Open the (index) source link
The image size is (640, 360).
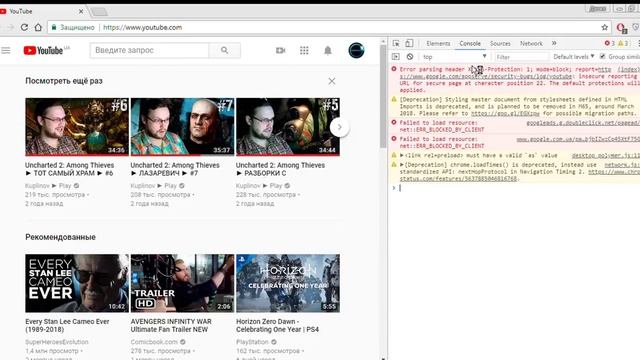click(629, 69)
